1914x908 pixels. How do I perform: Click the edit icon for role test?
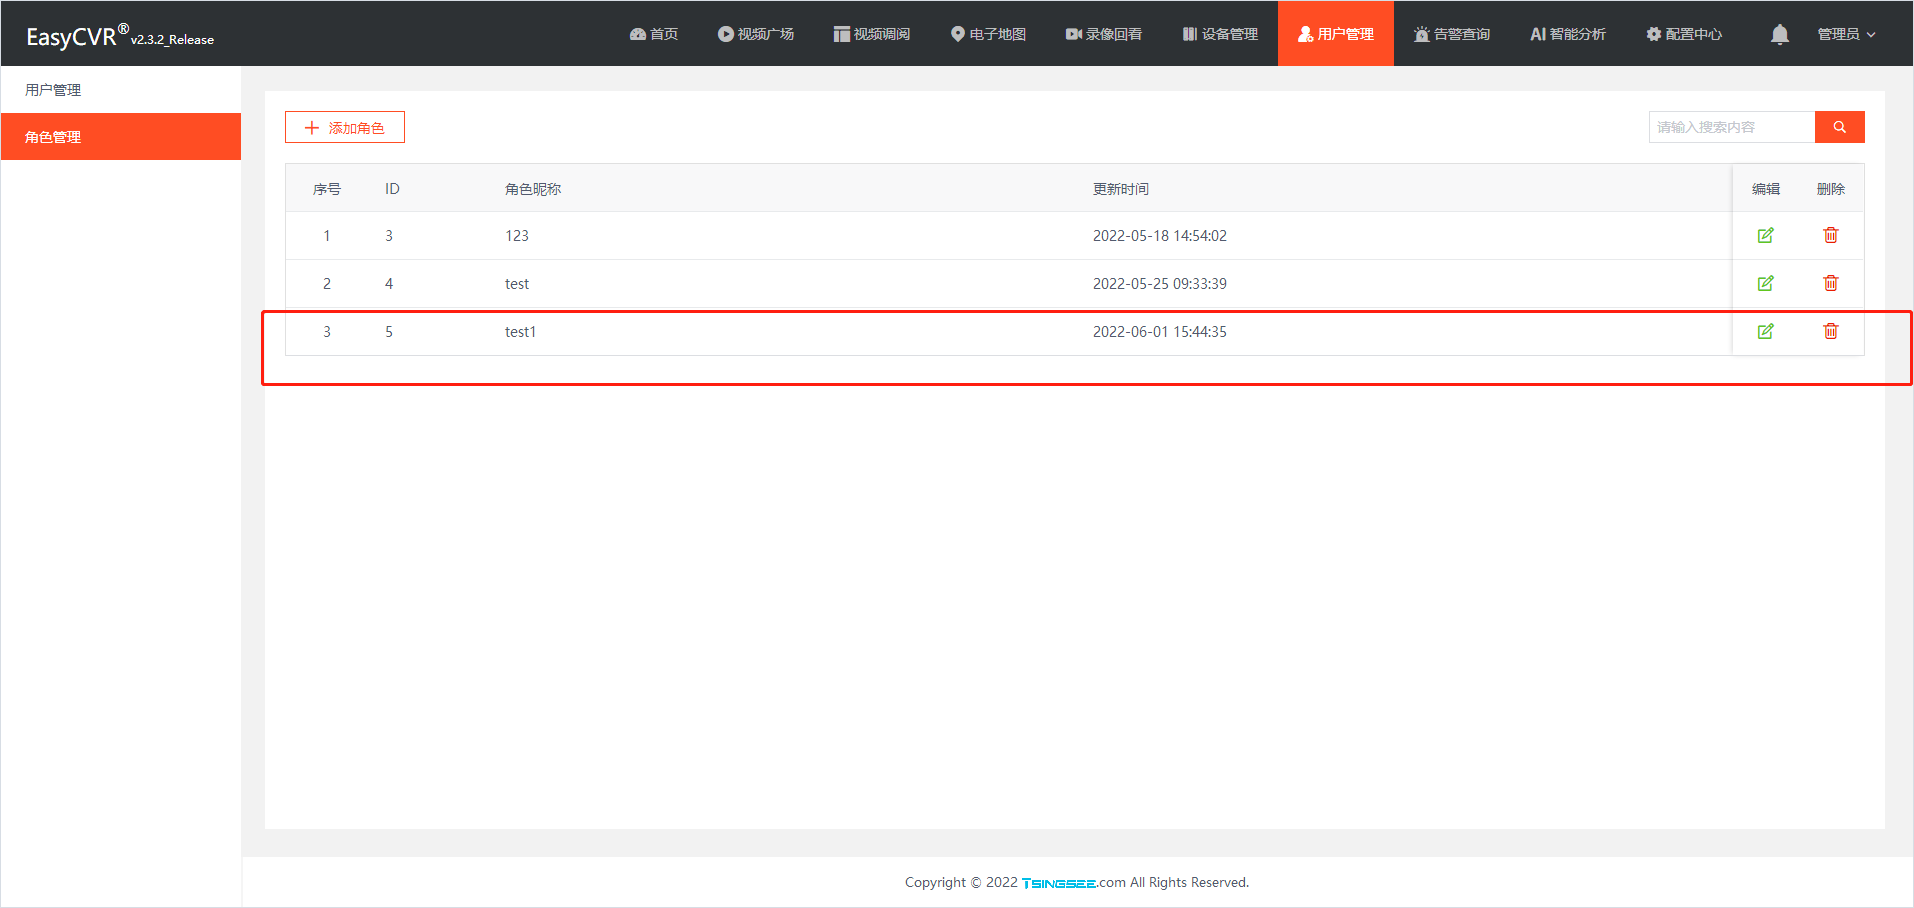1765,283
